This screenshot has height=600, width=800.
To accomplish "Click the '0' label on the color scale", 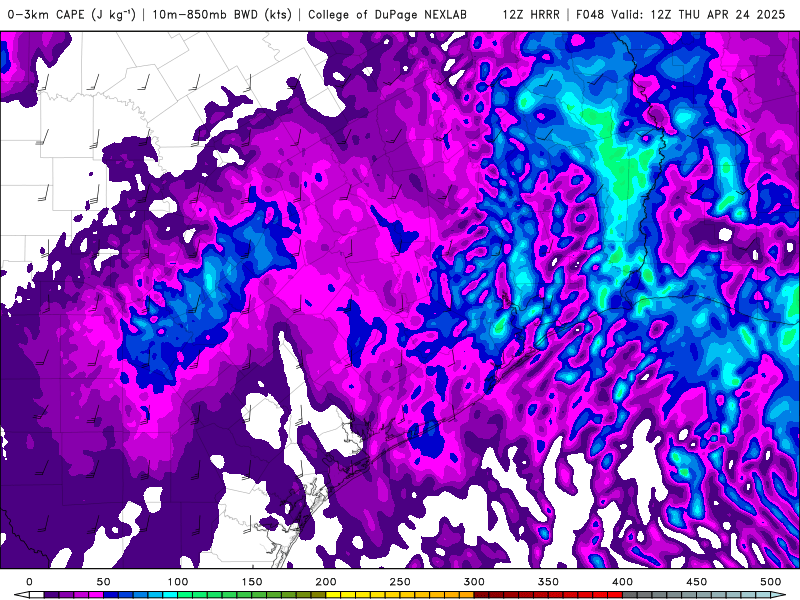I will tap(29, 582).
